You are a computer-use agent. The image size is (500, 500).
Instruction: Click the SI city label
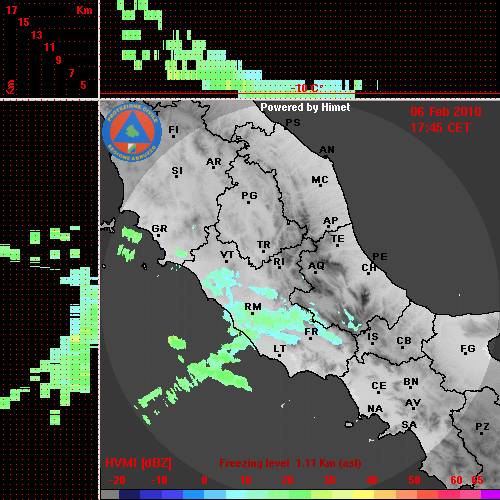point(177,171)
